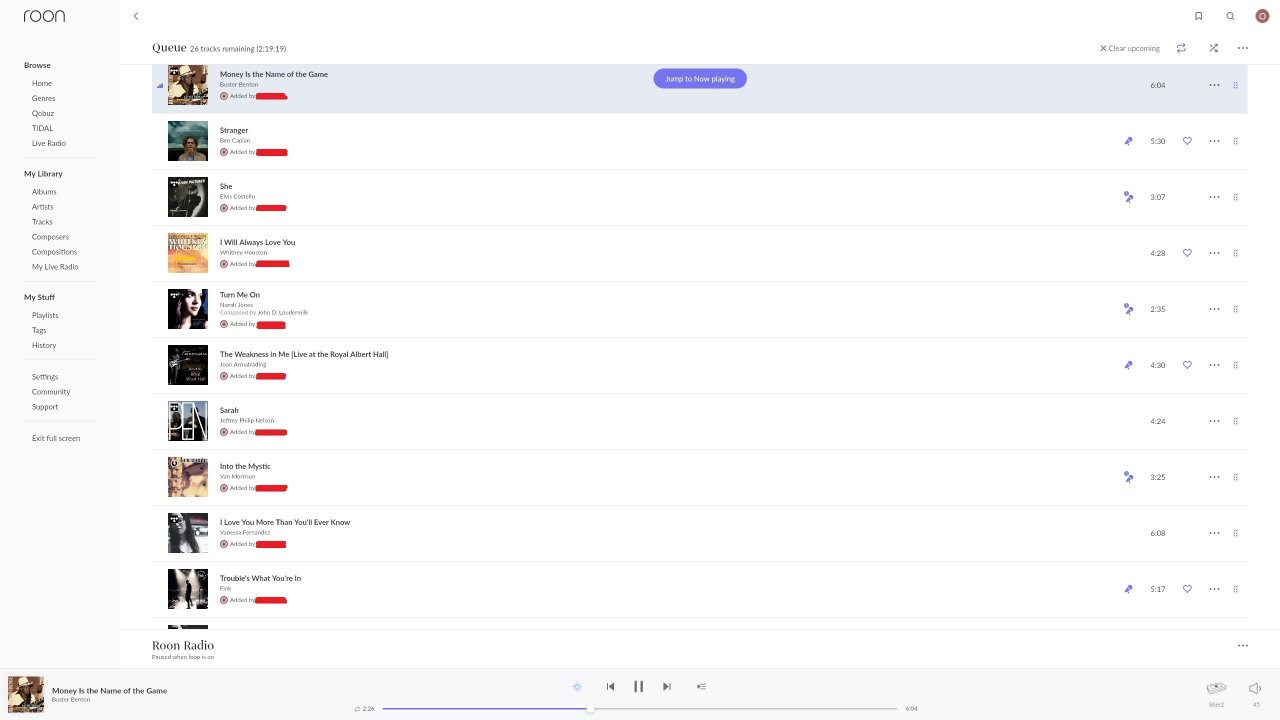Viewport: 1280px width, 720px height.
Task: Favorite The Weakness in Me
Action: 1187,365
